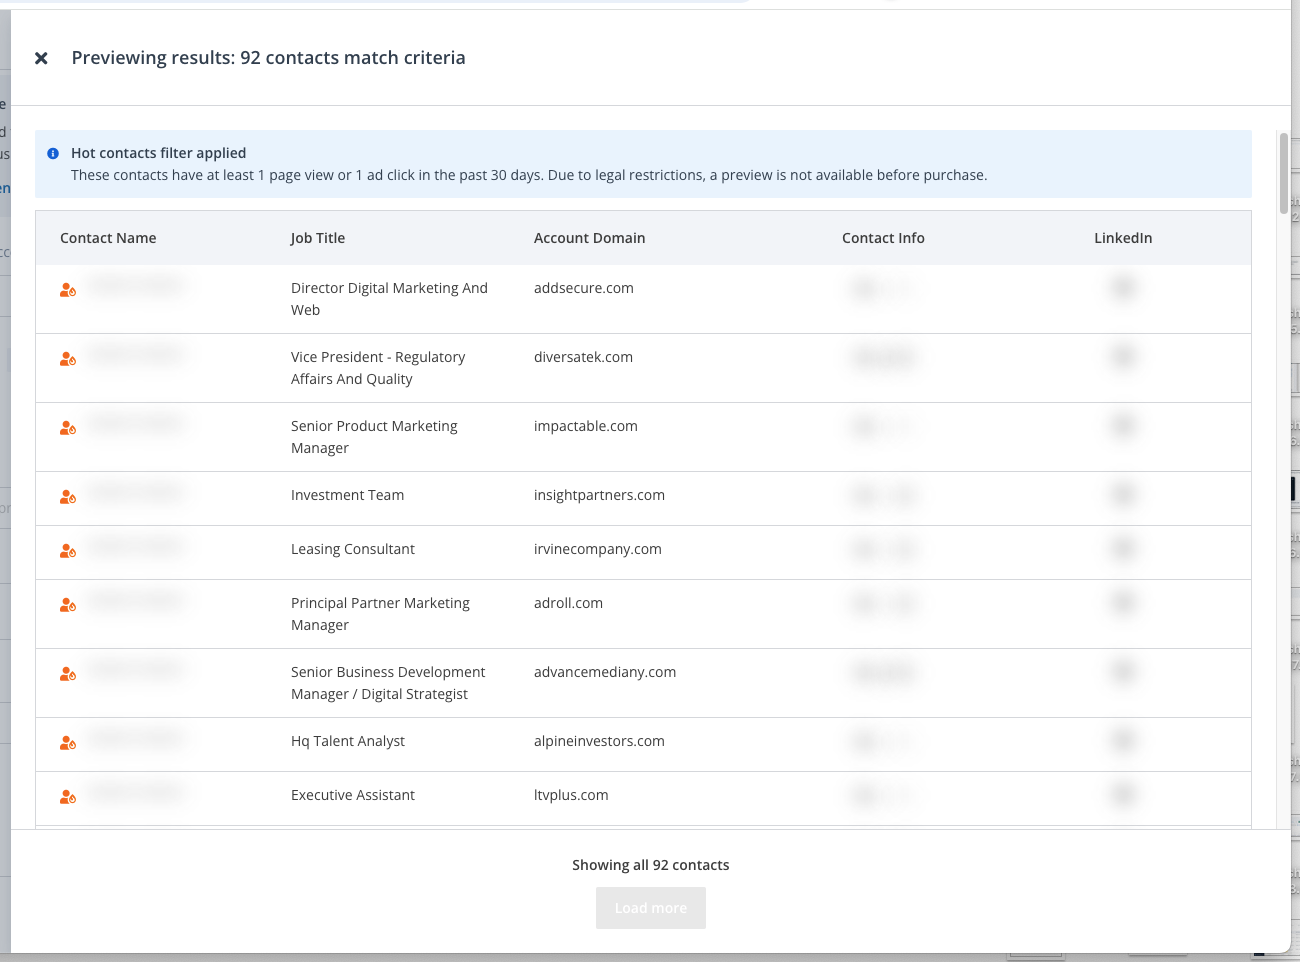Image resolution: width=1300 pixels, height=962 pixels.
Task: Click the blue info icon in banner
Action: [x=53, y=154]
